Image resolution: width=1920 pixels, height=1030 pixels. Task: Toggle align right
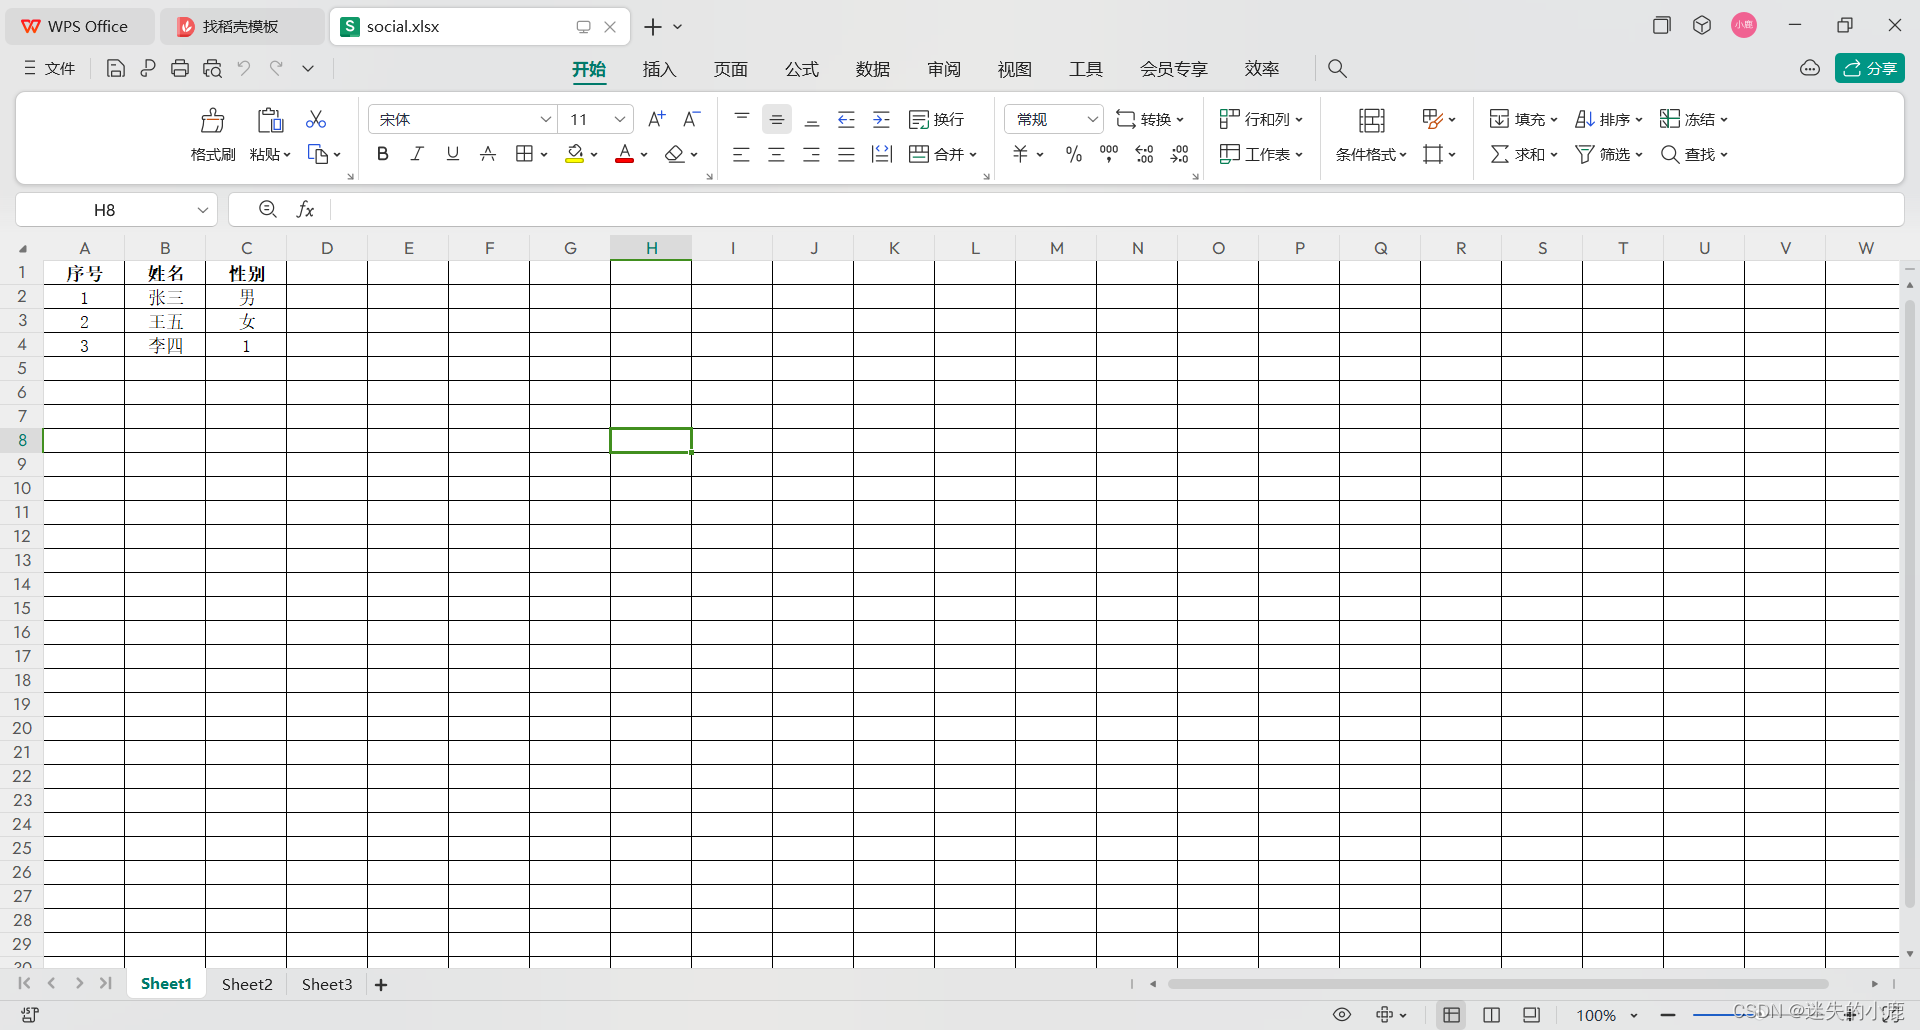click(x=811, y=154)
